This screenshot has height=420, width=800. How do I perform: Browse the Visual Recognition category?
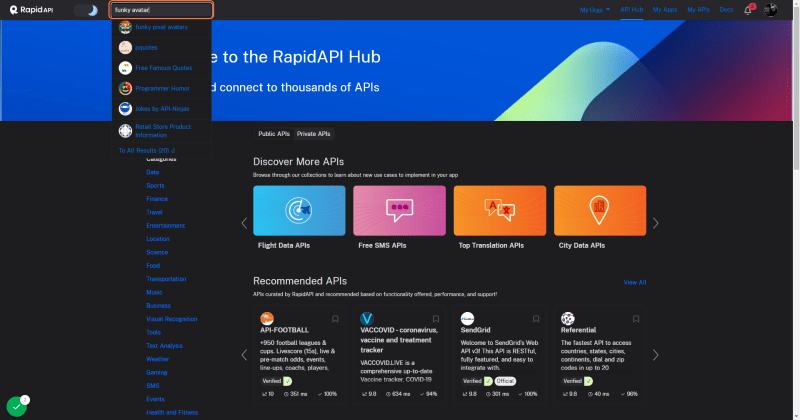point(171,319)
